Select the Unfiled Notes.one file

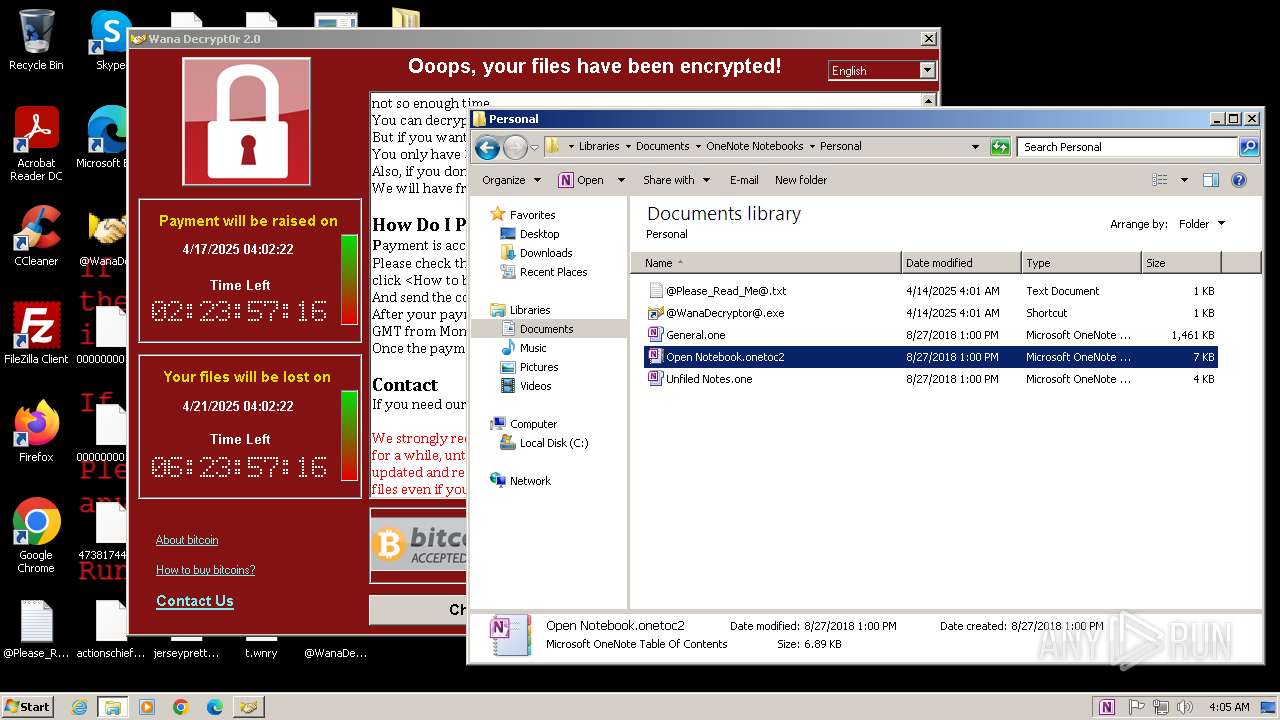(931, 379)
